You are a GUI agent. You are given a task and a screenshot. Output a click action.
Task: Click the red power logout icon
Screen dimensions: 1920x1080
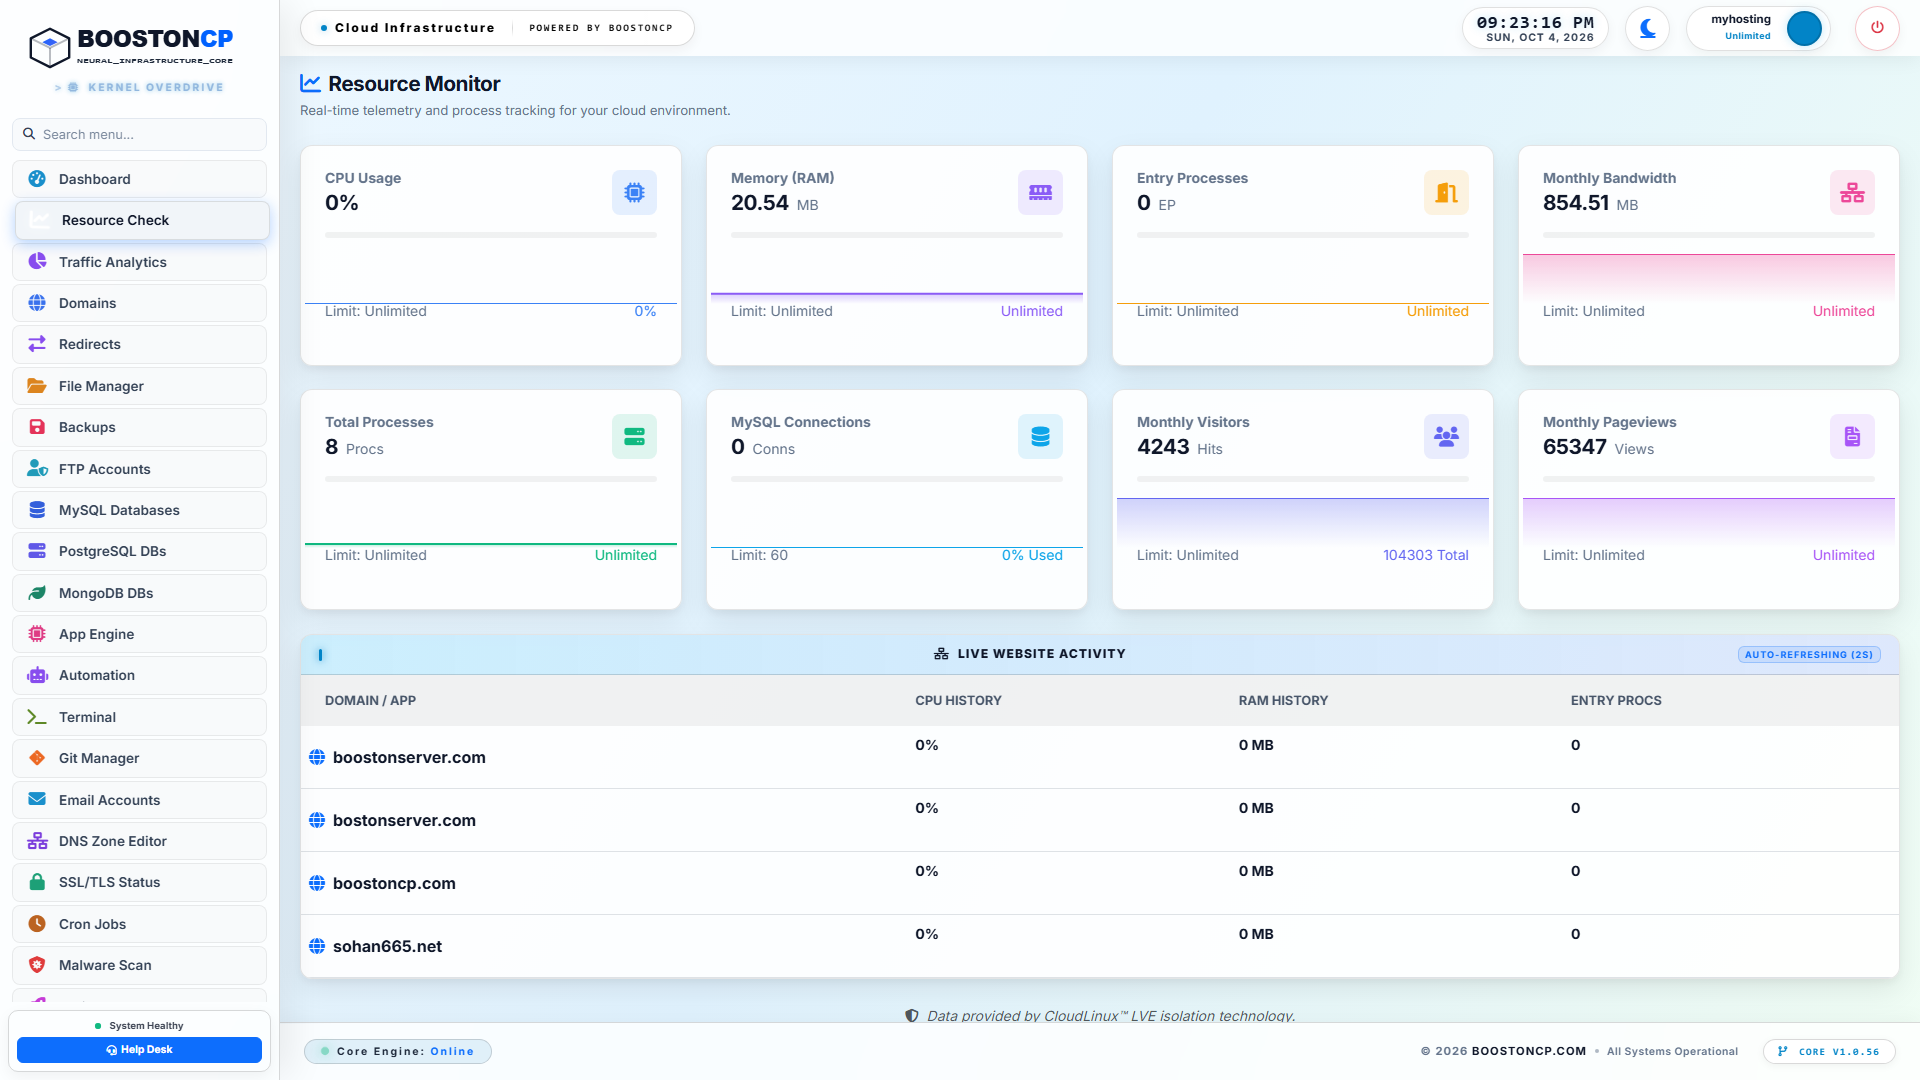pyautogui.click(x=1877, y=28)
